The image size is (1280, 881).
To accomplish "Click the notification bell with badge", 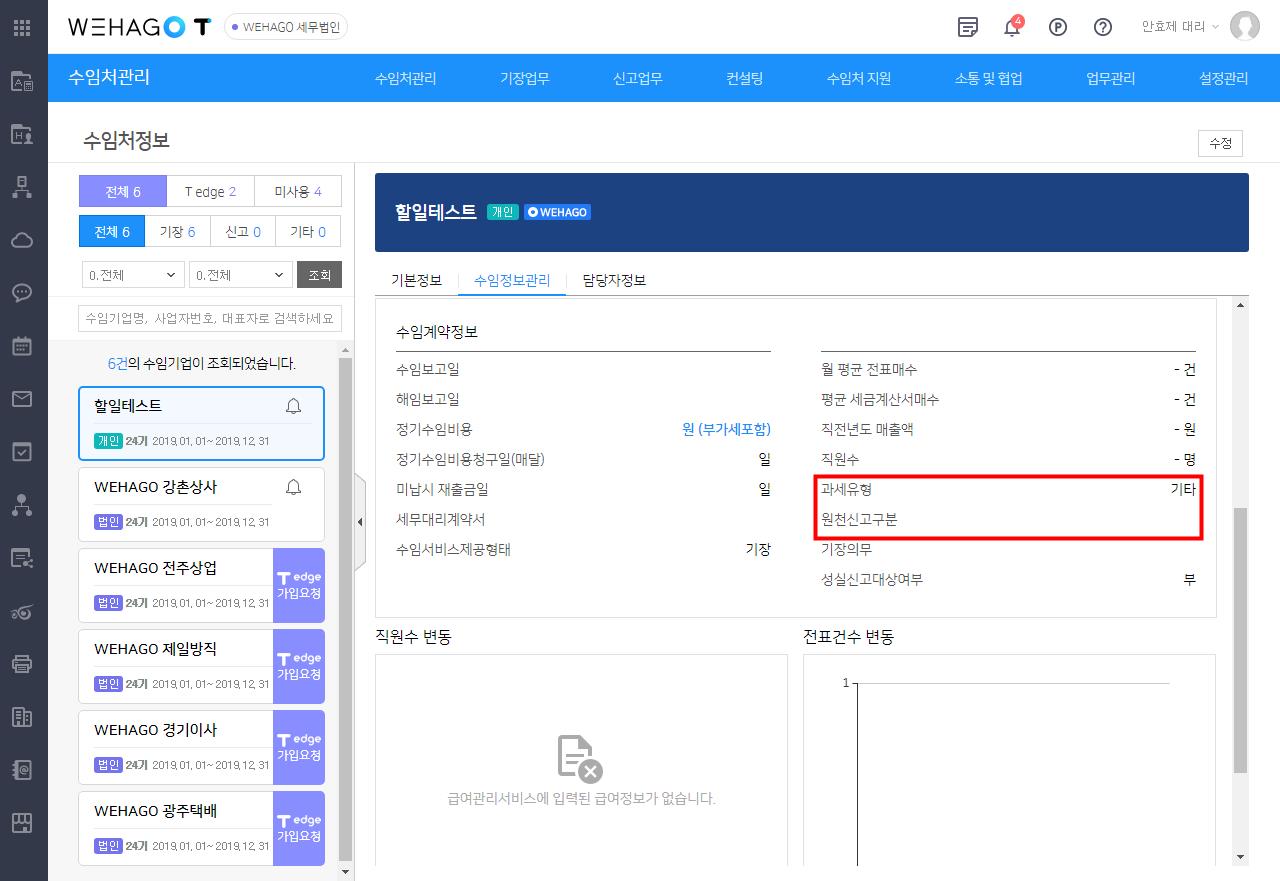I will coord(1012,27).
